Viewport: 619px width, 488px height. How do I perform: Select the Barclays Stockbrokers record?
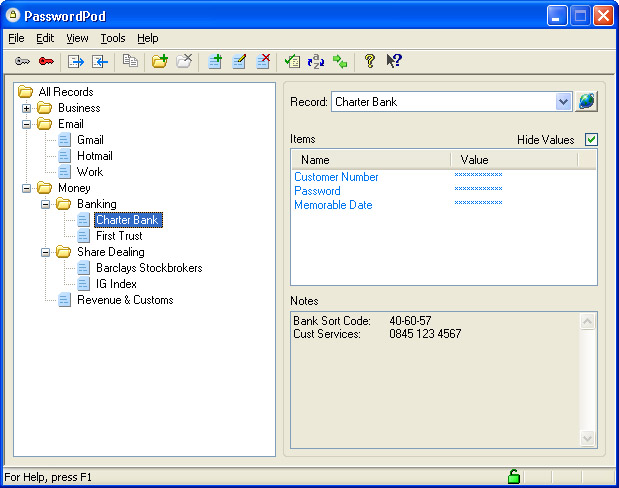click(x=149, y=268)
